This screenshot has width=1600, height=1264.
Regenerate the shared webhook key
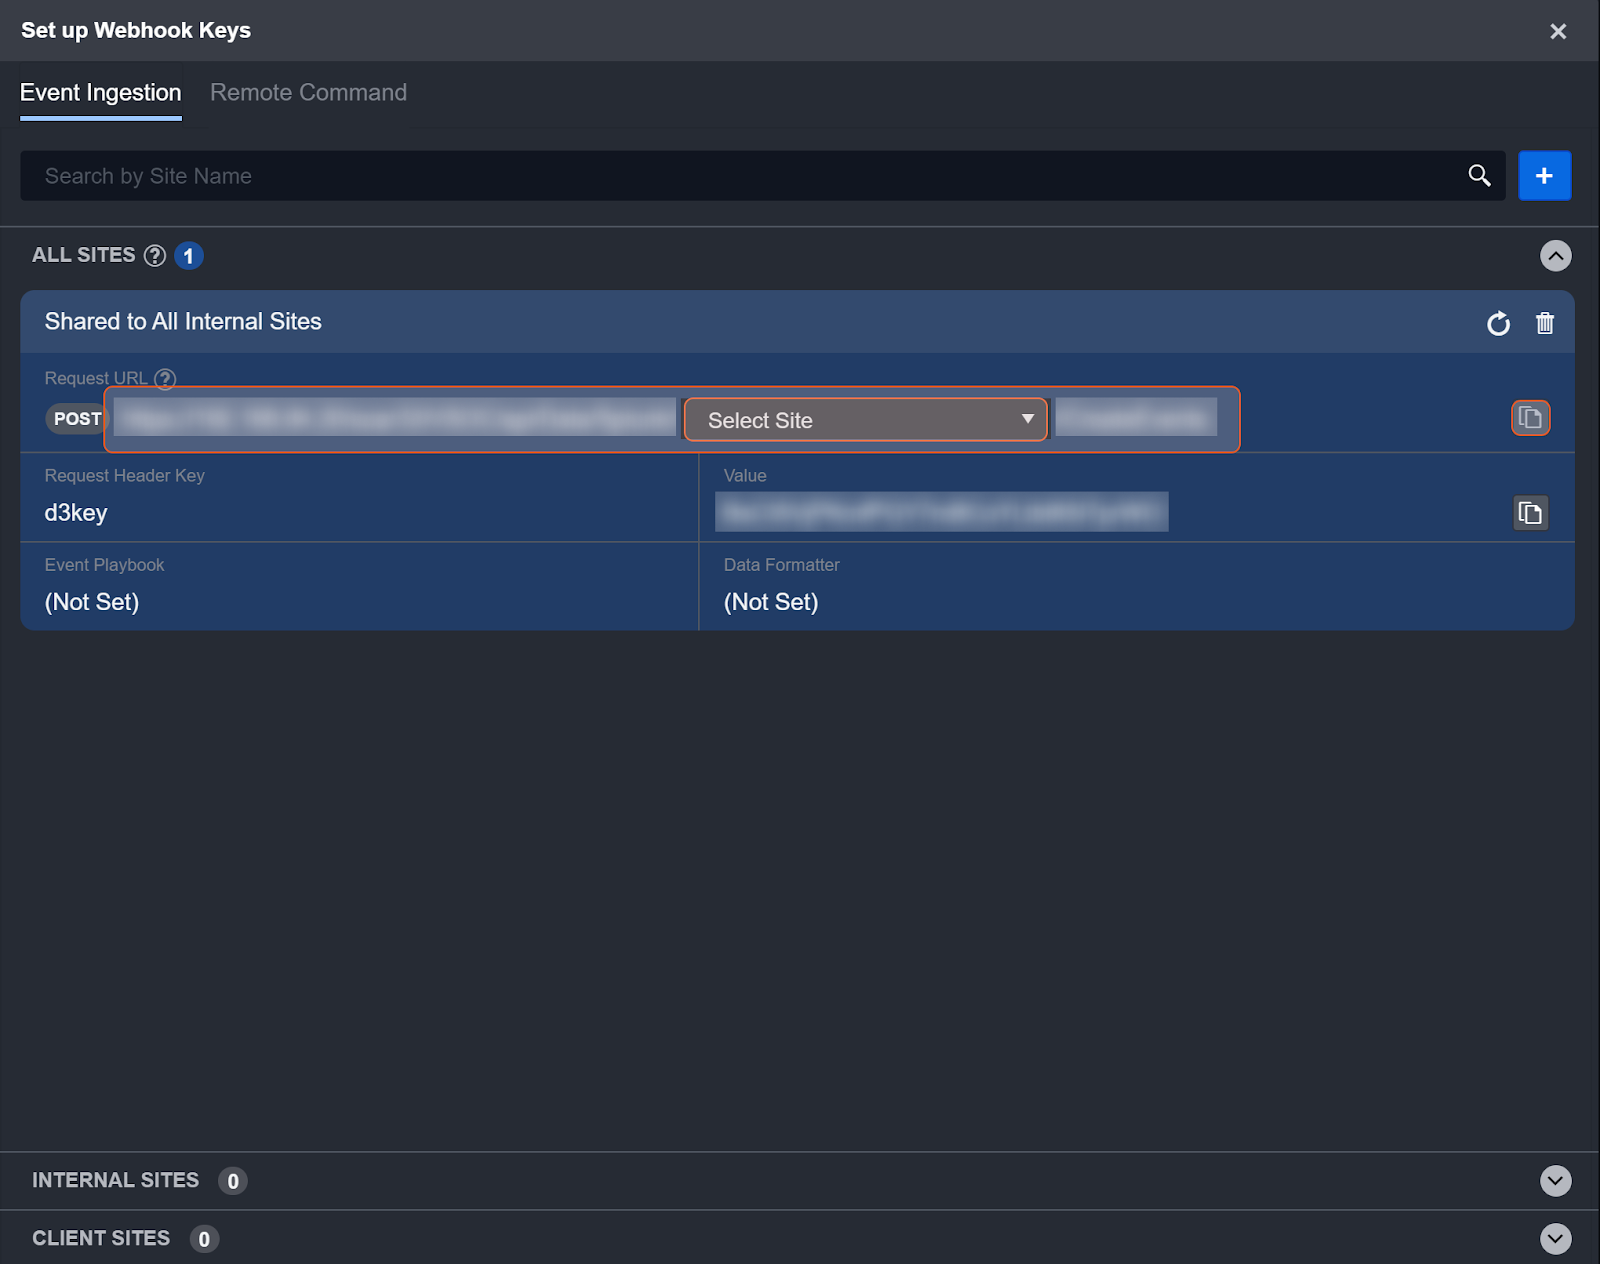pyautogui.click(x=1498, y=323)
